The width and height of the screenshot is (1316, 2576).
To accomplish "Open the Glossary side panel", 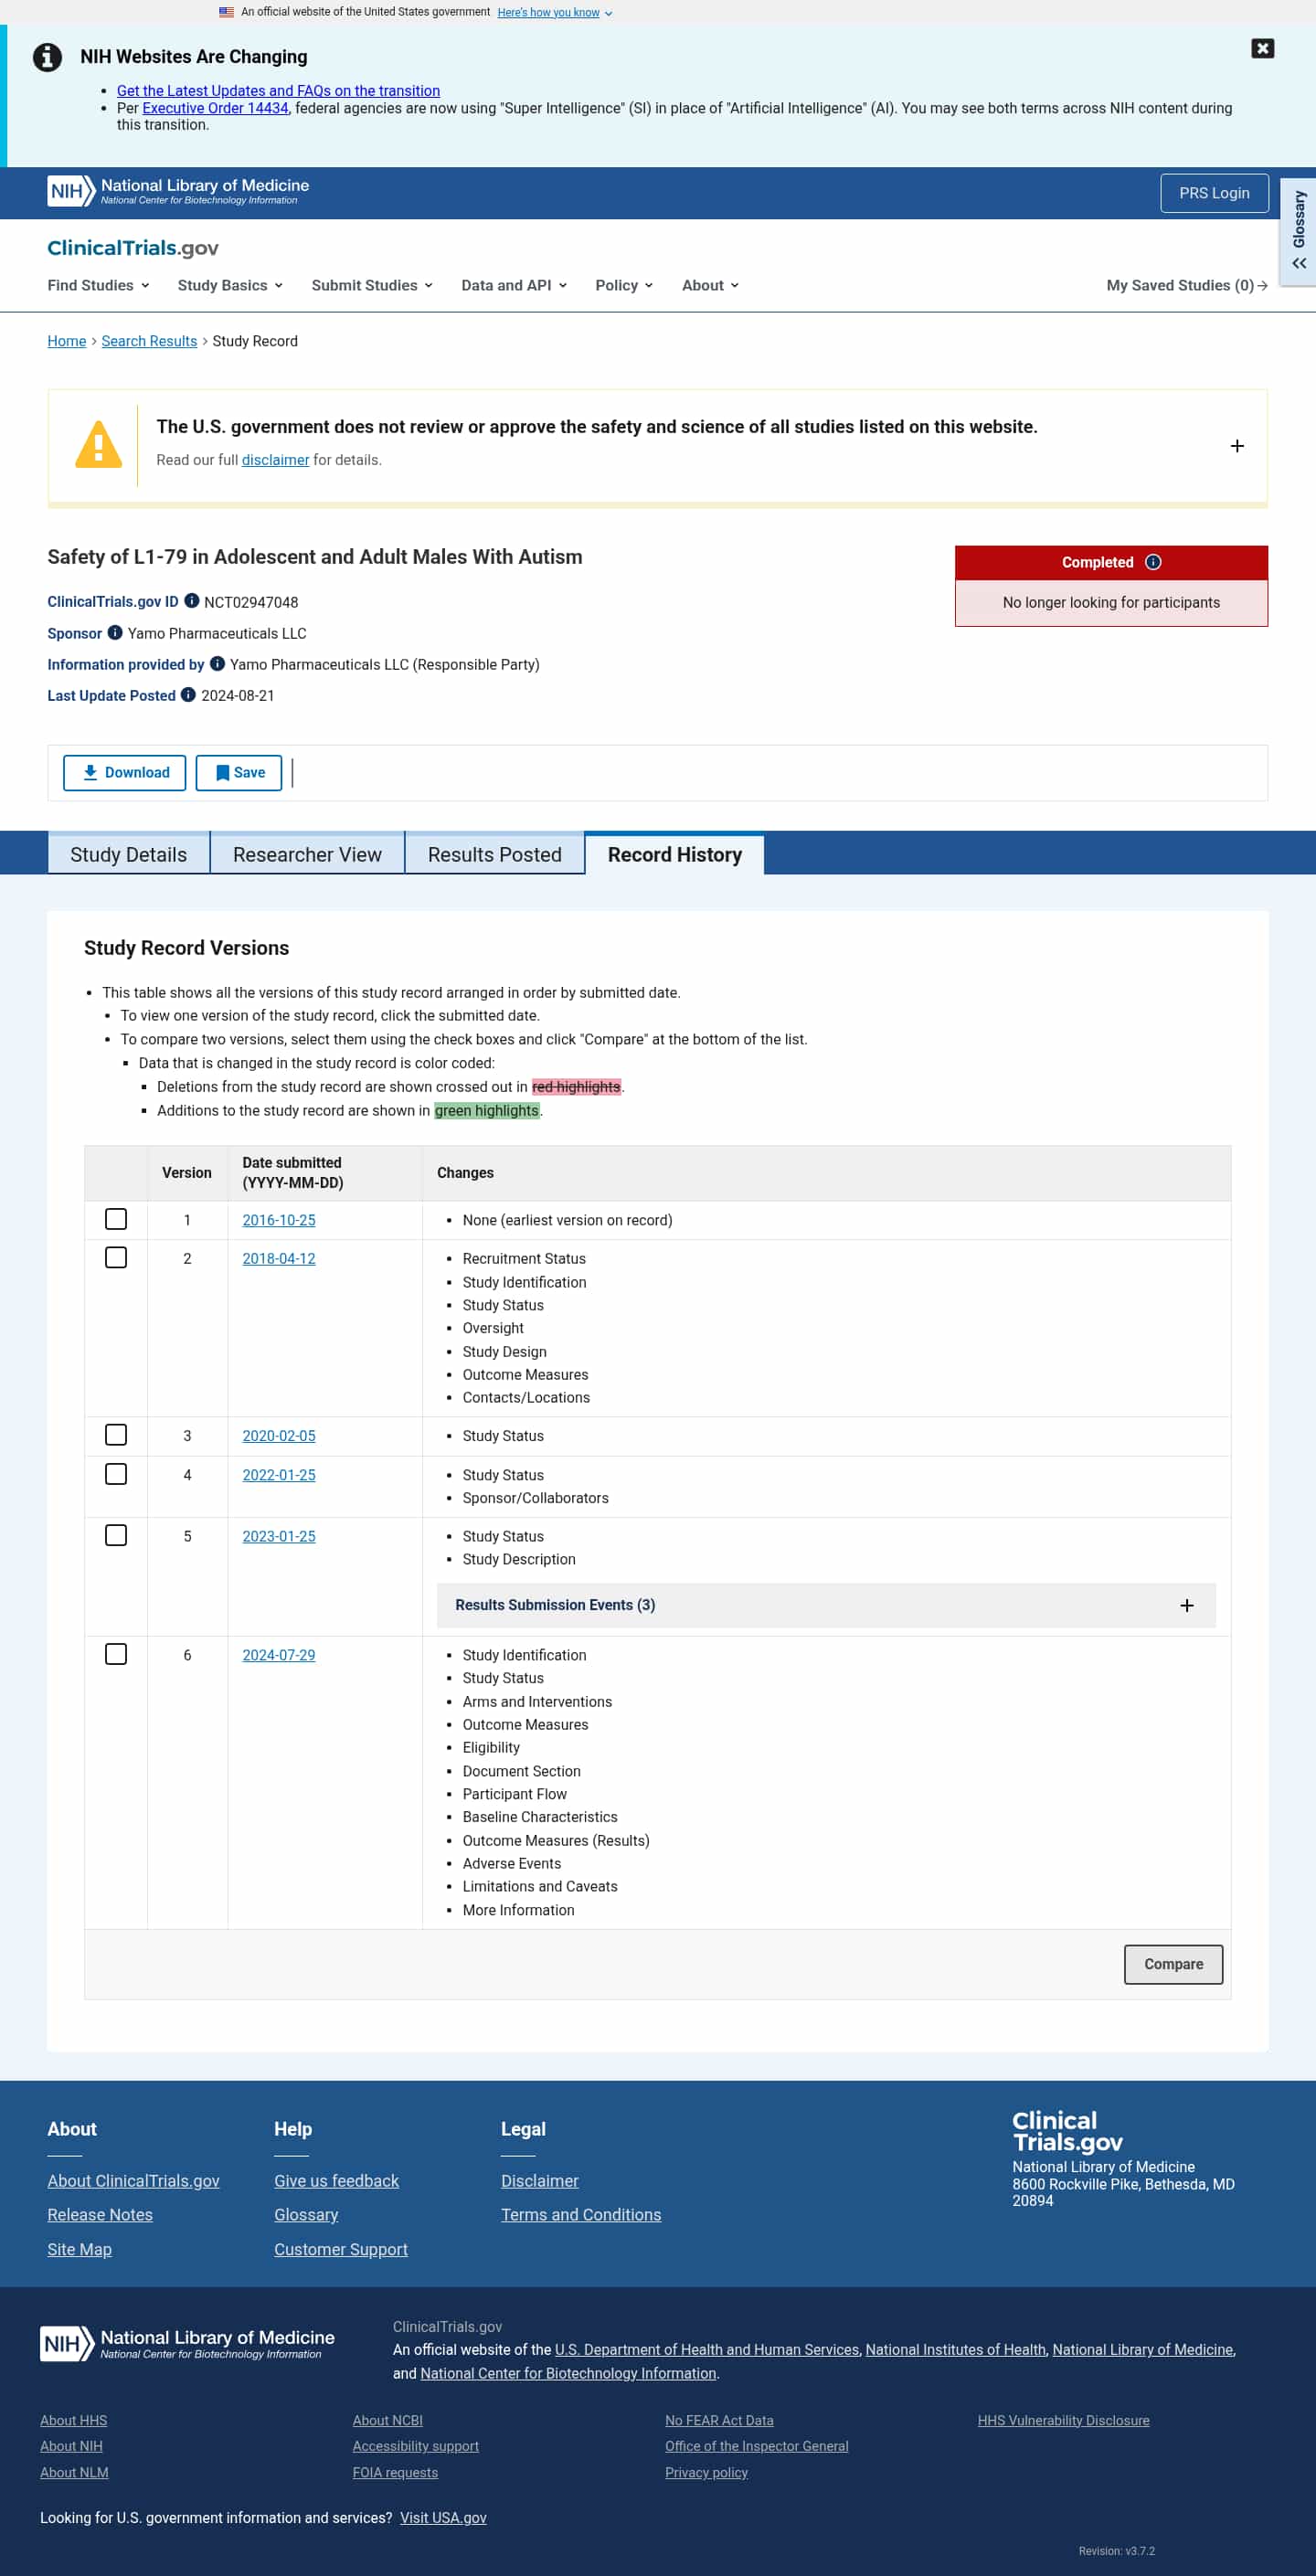I will pos(1298,232).
